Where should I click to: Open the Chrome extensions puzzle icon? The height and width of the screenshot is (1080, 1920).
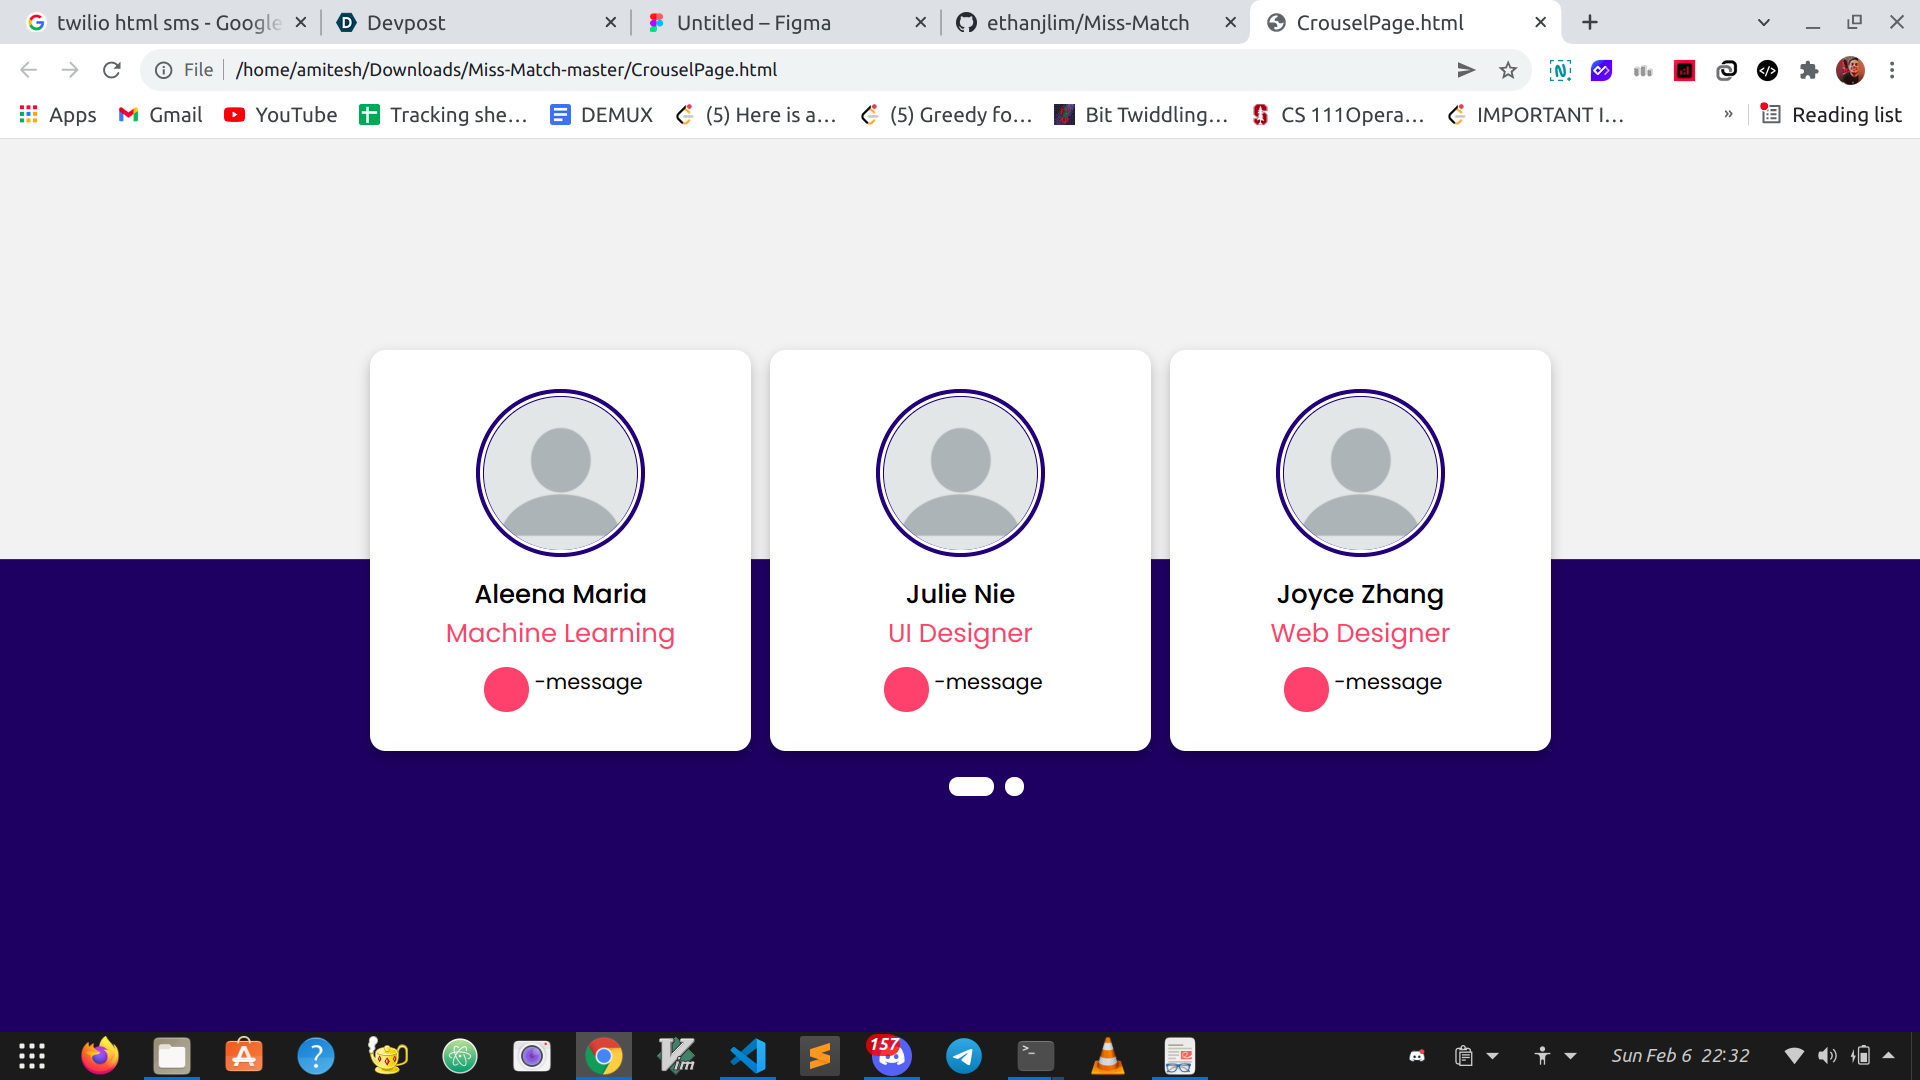click(1808, 70)
